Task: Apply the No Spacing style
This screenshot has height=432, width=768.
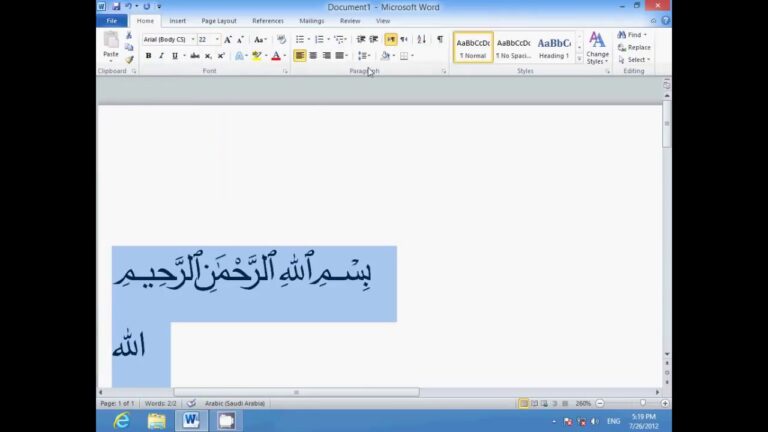Action: click(x=513, y=48)
